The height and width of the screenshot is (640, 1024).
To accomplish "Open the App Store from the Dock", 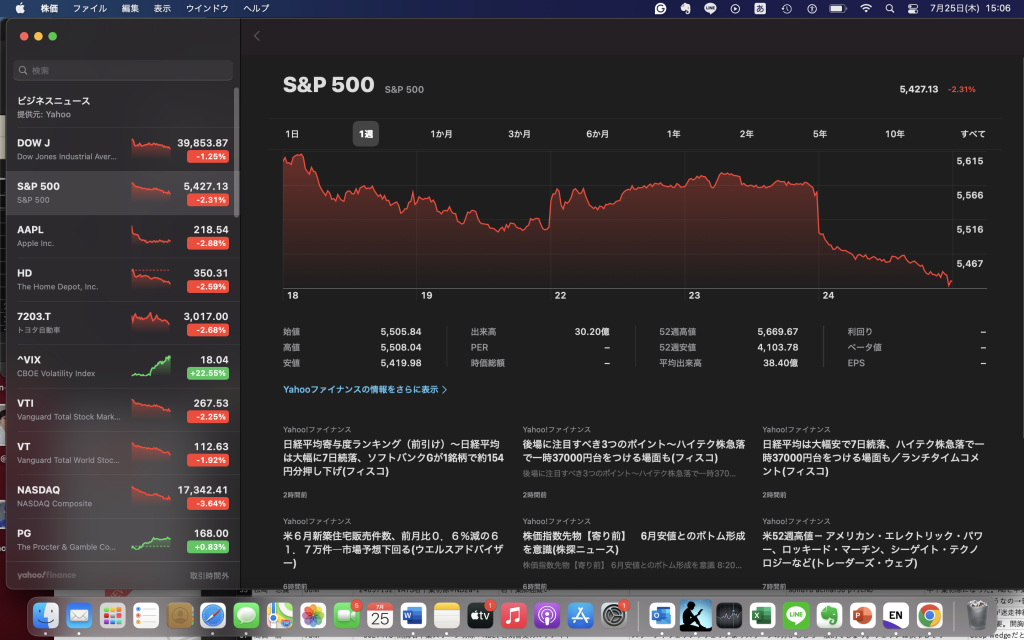I will [580, 617].
